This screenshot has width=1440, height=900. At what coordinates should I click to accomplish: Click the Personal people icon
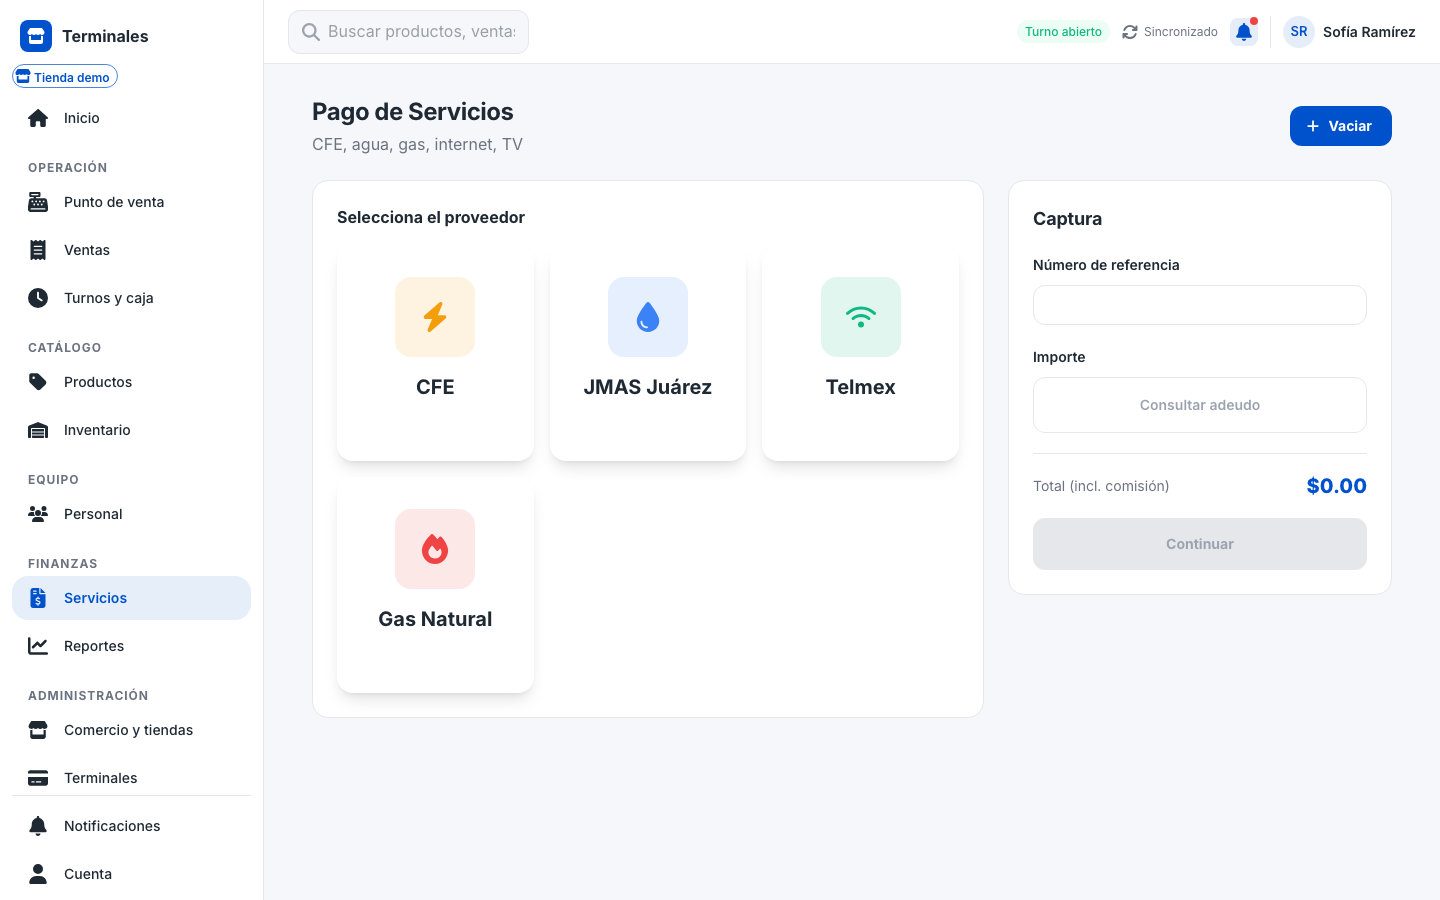(x=38, y=514)
